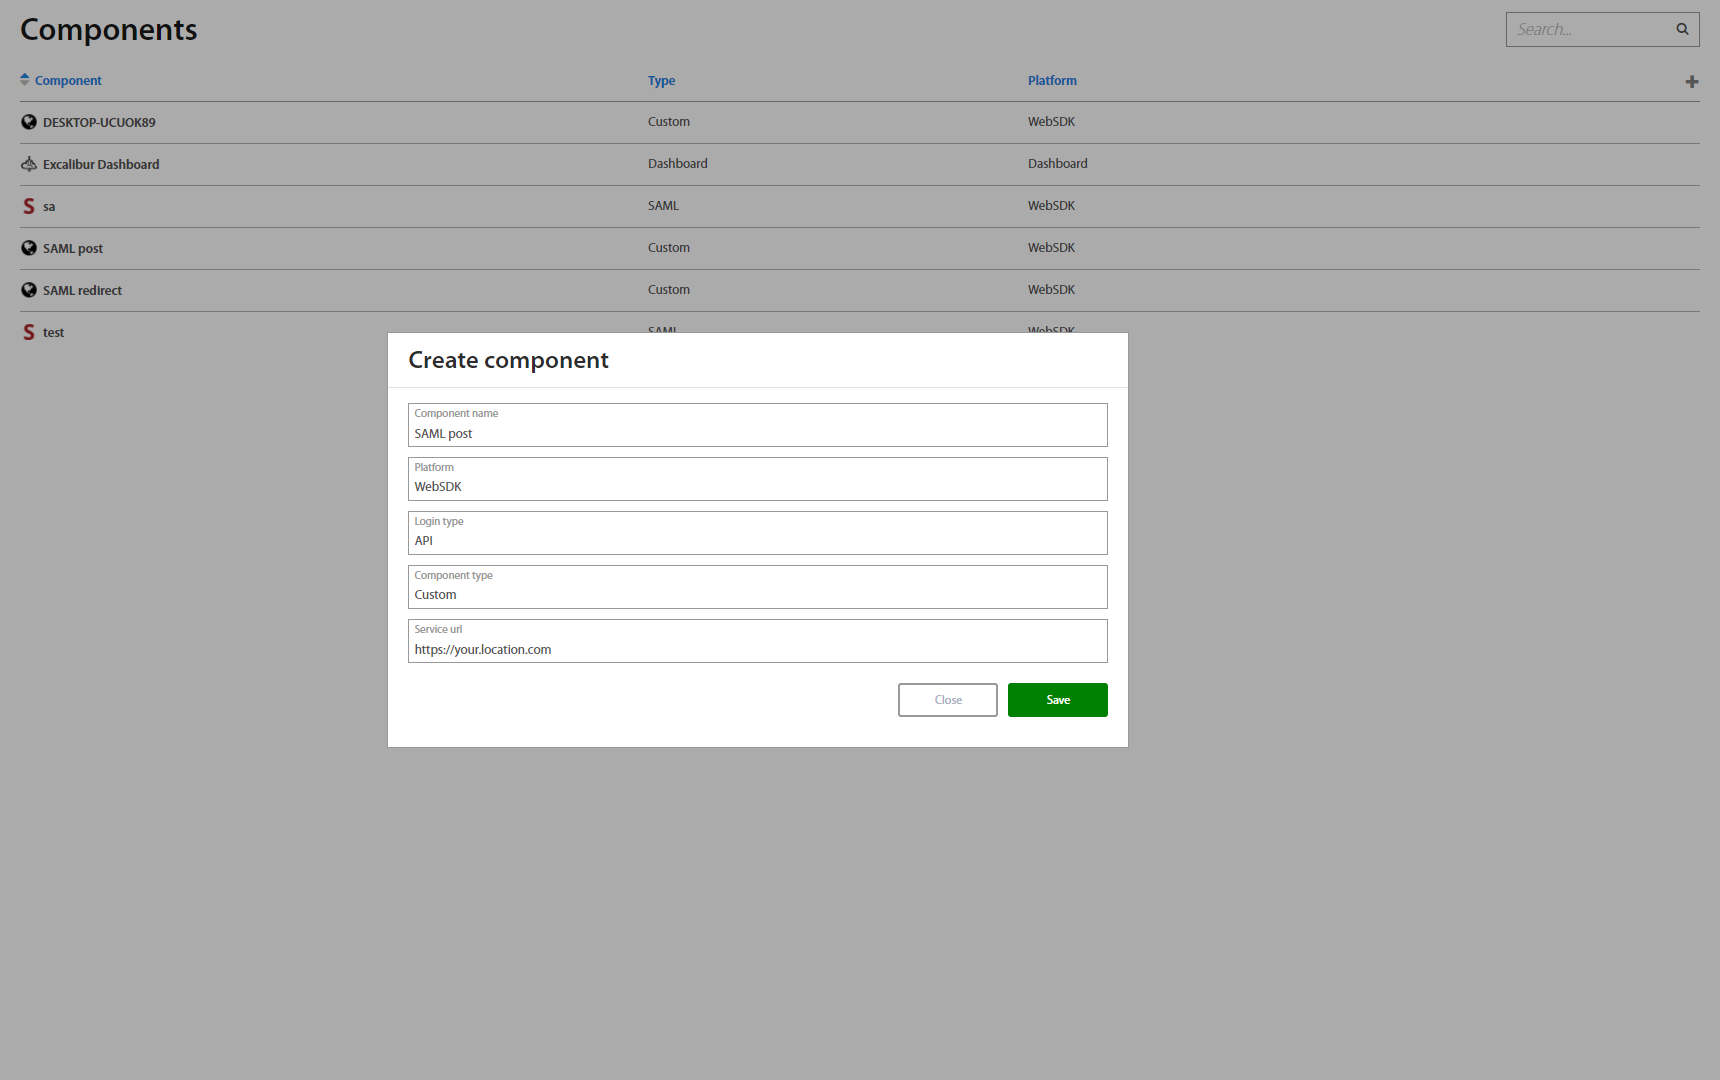This screenshot has width=1720, height=1080.
Task: Focus the Component name input field
Action: click(757, 434)
